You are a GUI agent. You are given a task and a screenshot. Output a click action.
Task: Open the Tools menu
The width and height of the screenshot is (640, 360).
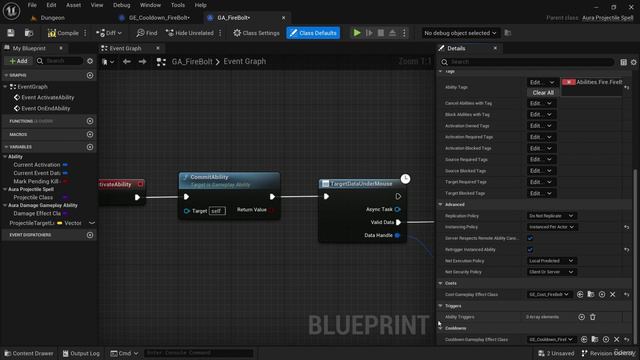click(x=178, y=5)
